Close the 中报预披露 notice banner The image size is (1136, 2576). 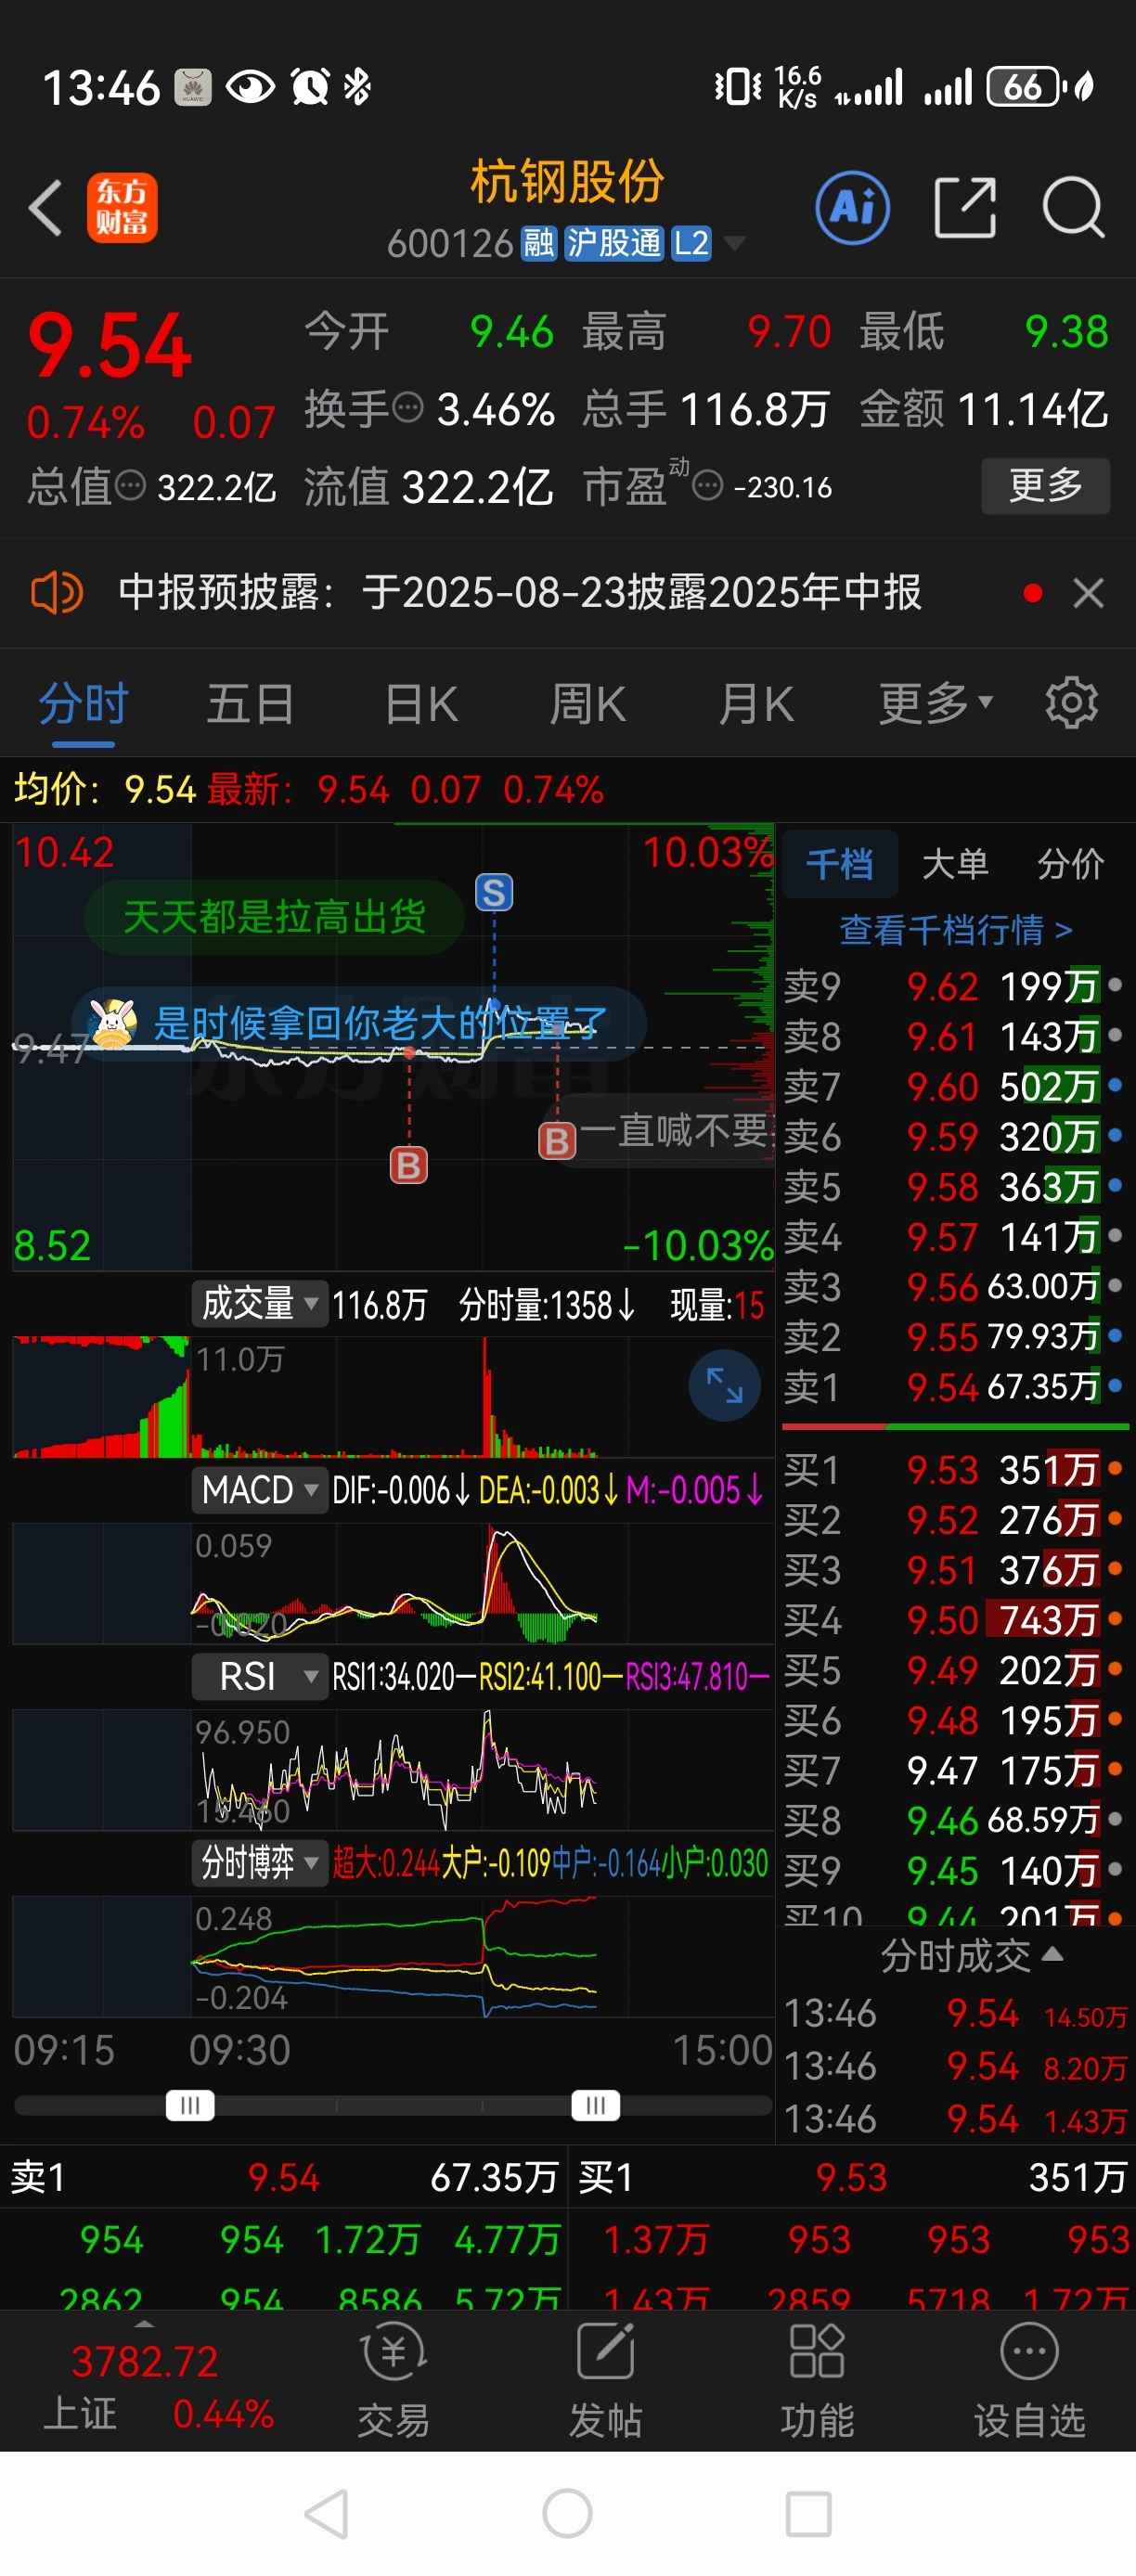1088,593
